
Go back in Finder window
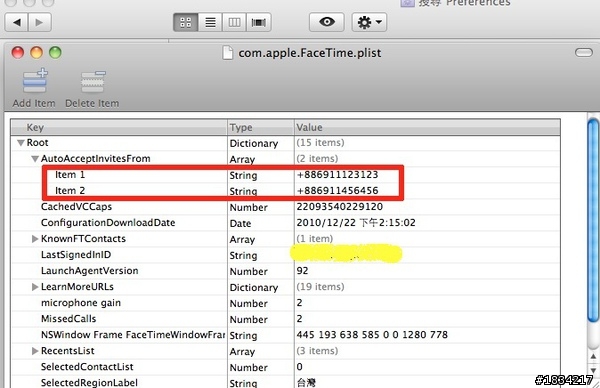point(16,23)
